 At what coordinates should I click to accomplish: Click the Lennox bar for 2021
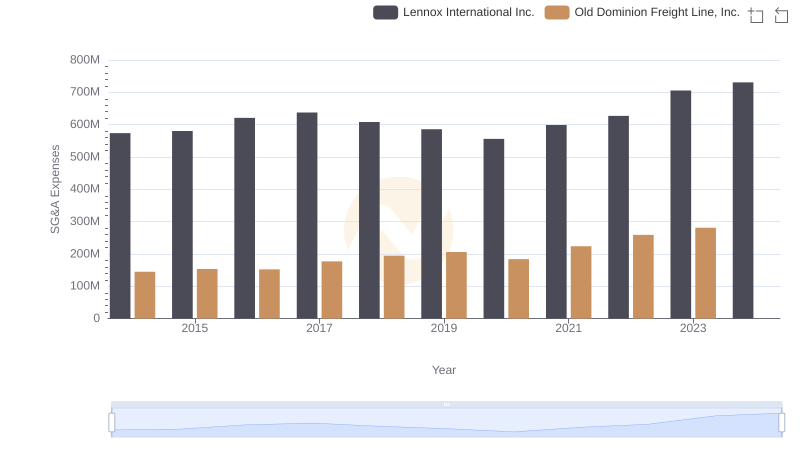556,222
